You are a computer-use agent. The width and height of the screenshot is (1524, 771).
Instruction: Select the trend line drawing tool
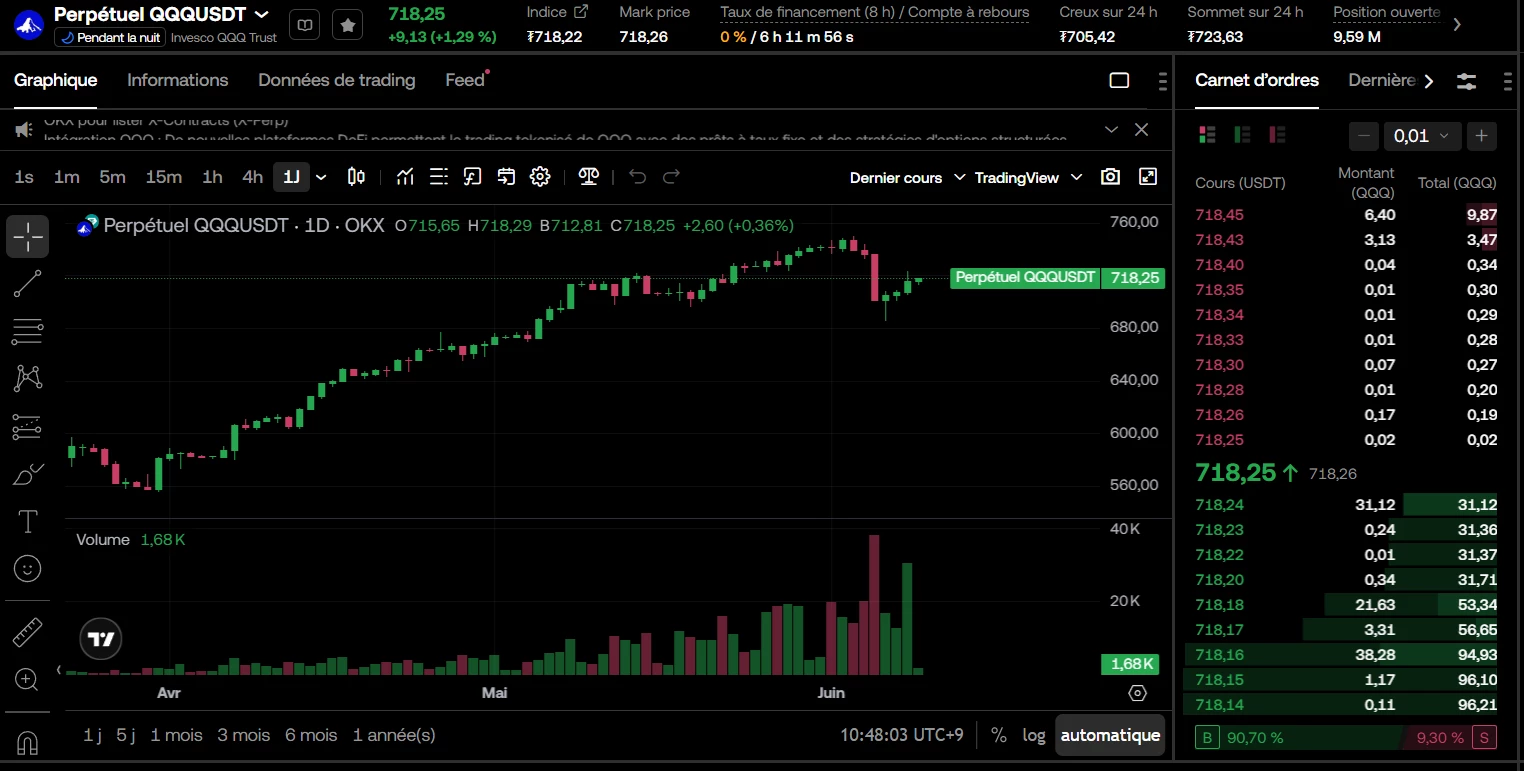tap(28, 284)
